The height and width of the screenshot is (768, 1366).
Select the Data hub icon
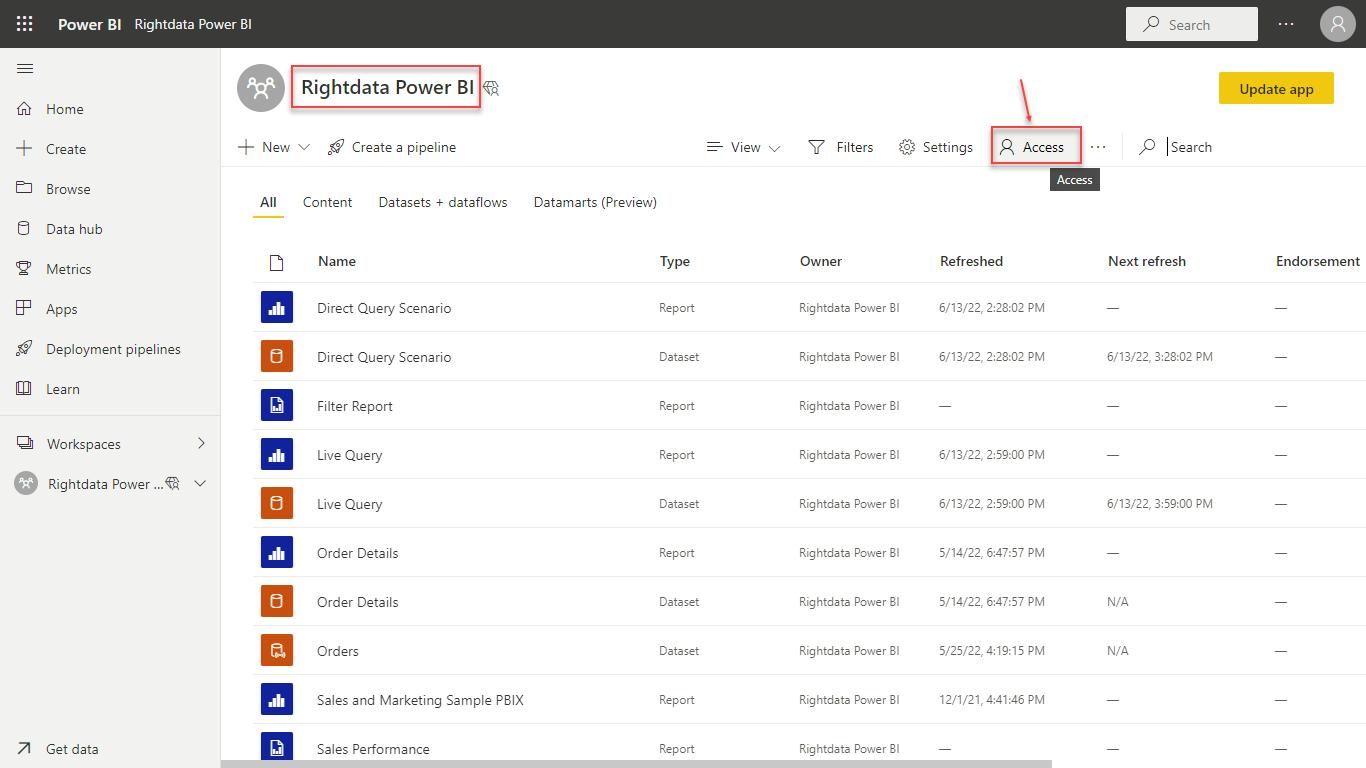click(74, 228)
